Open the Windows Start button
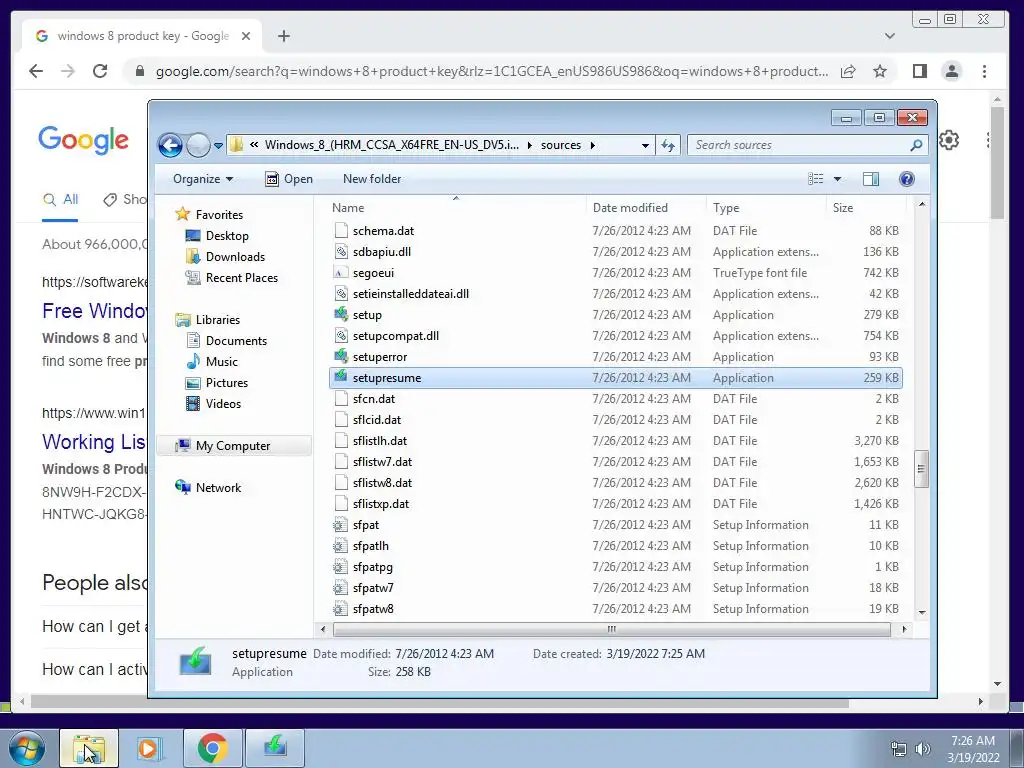This screenshot has width=1024, height=768. point(27,748)
